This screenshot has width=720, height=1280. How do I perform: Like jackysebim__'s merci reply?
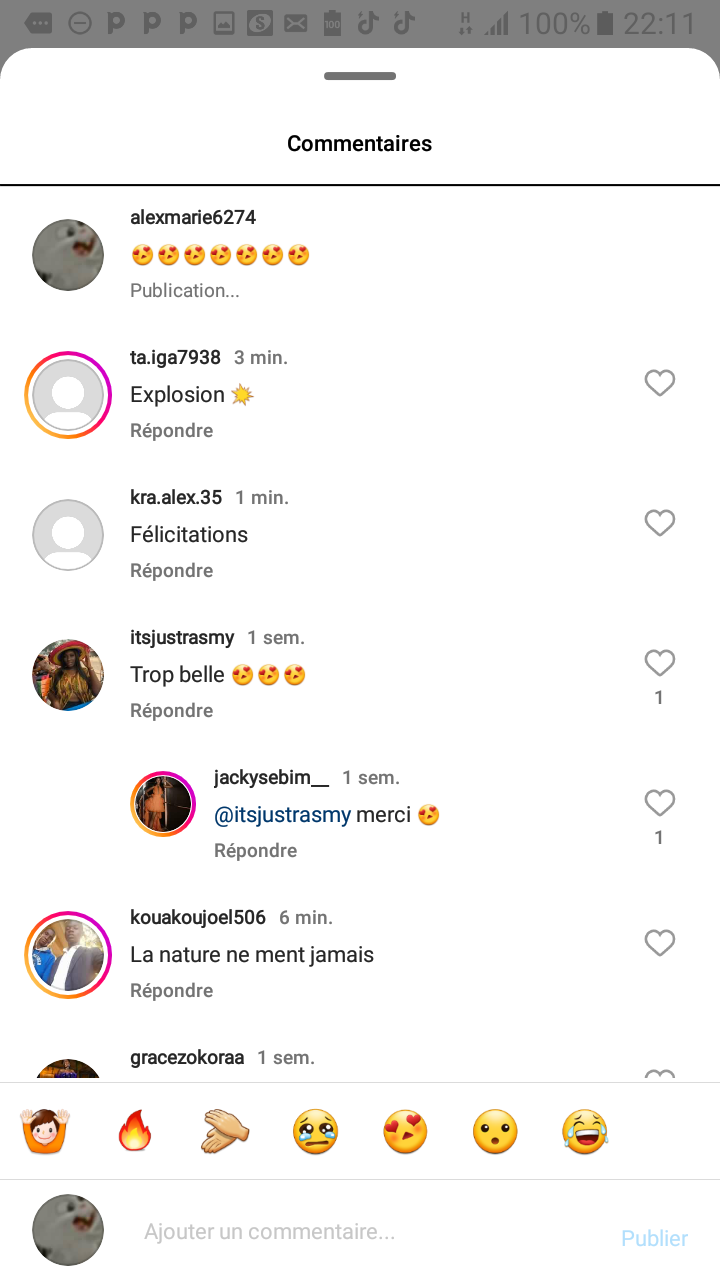pyautogui.click(x=659, y=803)
